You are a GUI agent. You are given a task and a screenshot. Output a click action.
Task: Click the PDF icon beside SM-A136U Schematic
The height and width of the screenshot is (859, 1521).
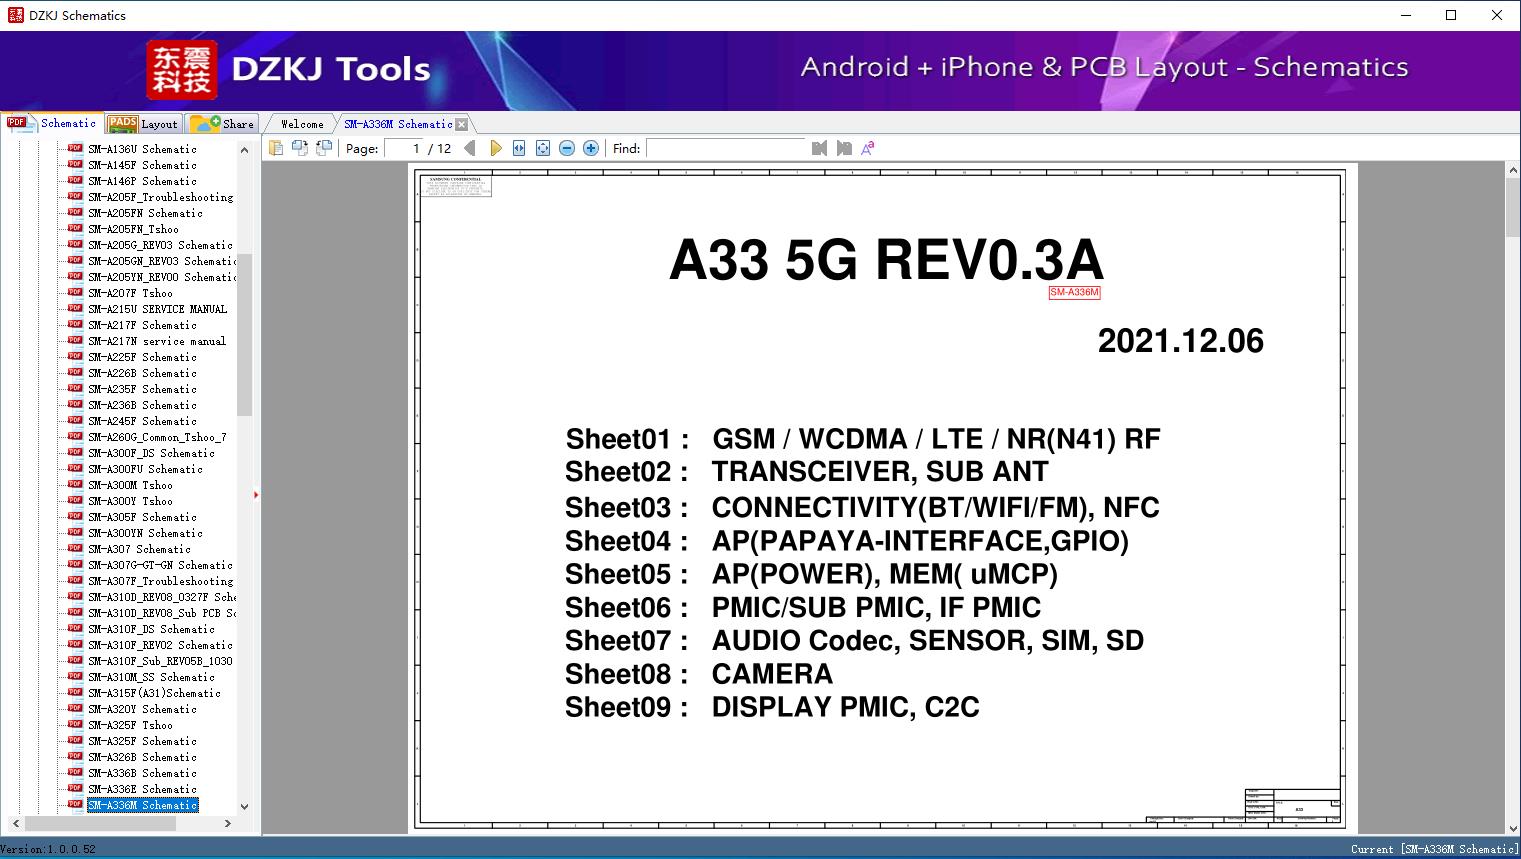pos(75,149)
